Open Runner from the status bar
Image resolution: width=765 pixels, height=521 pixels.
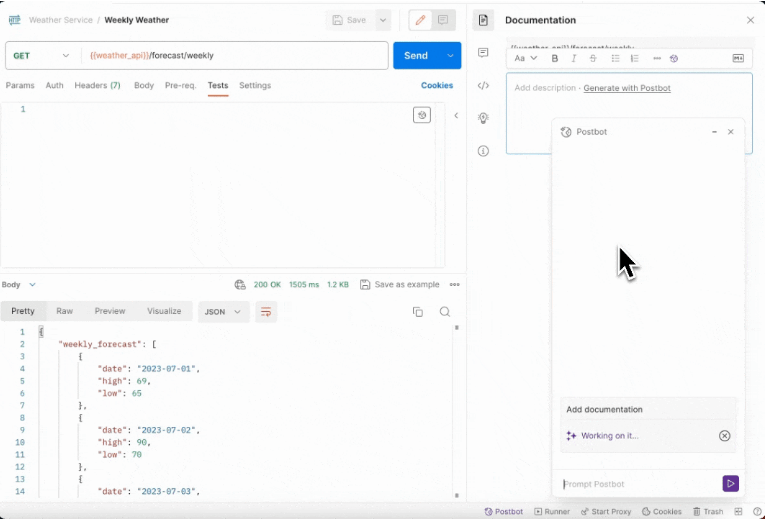pos(552,511)
